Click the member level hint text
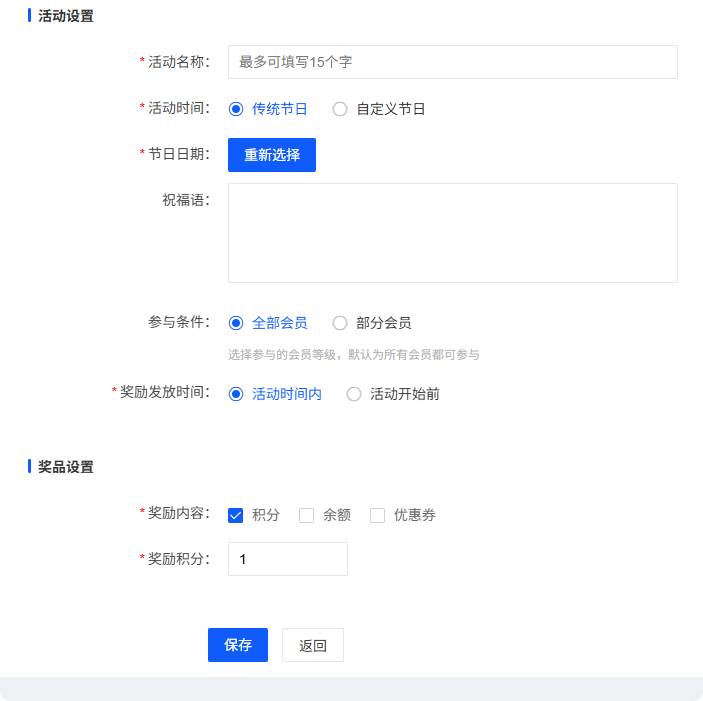The width and height of the screenshot is (703, 701). pos(353,355)
